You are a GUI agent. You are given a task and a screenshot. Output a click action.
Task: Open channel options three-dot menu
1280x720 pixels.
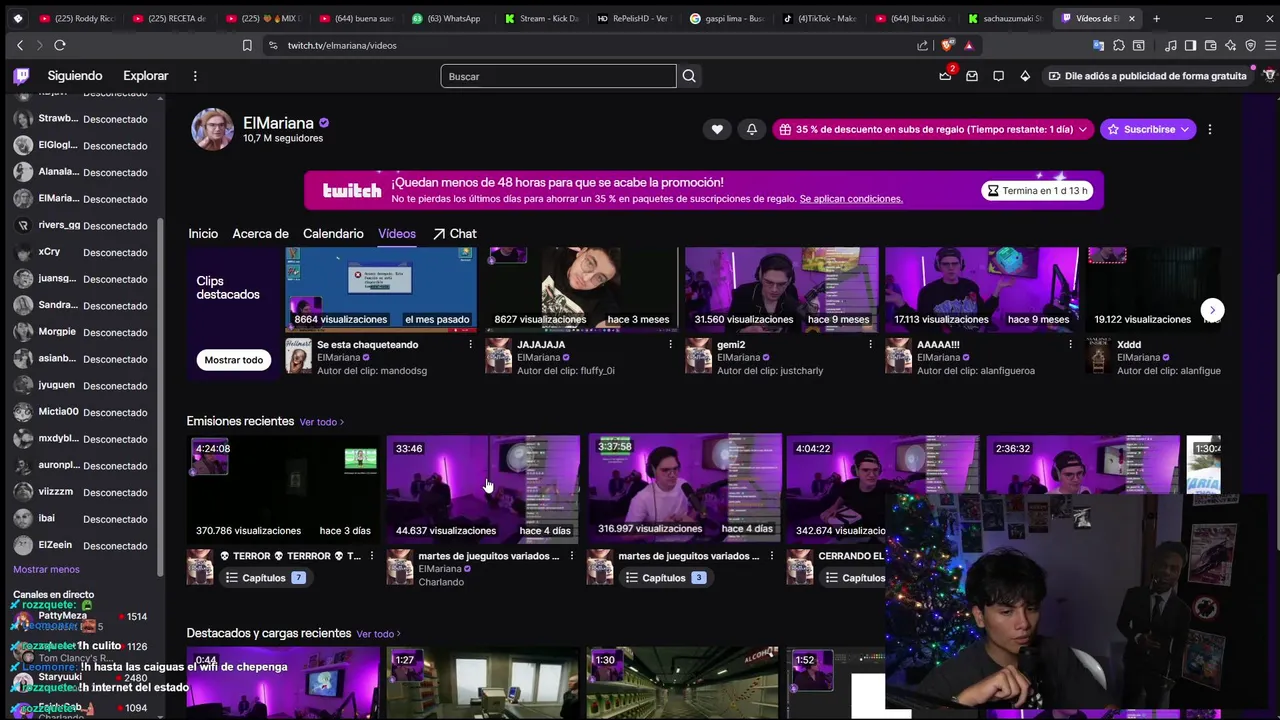tap(1210, 129)
